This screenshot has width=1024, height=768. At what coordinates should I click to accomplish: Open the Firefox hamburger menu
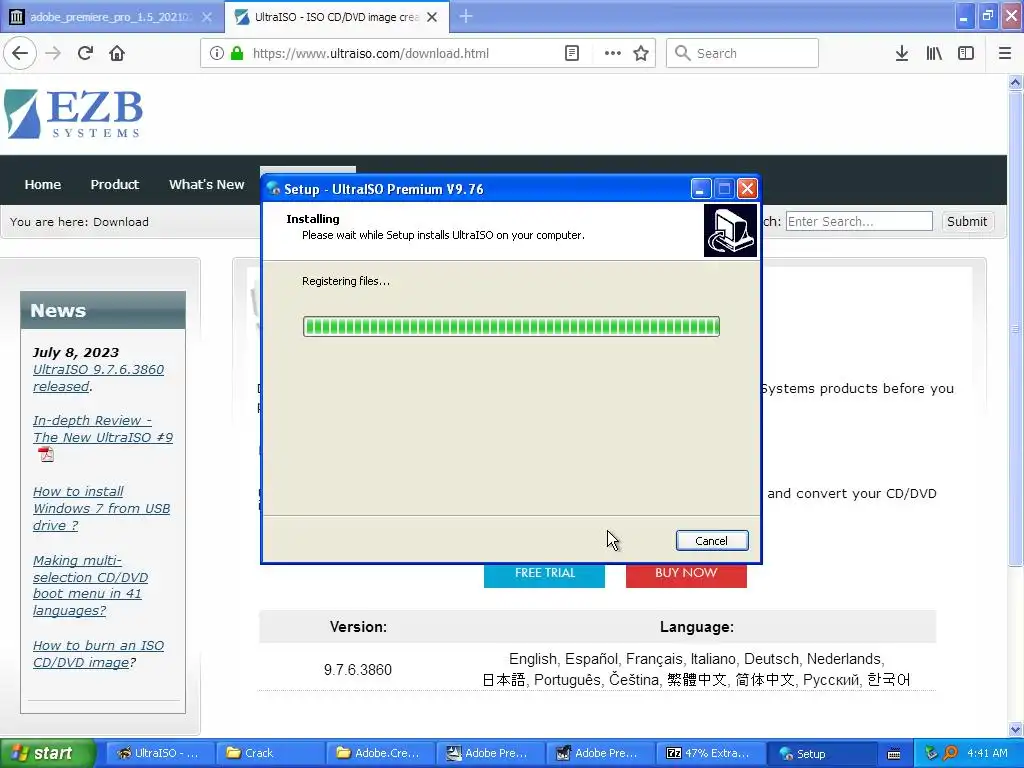click(1005, 53)
